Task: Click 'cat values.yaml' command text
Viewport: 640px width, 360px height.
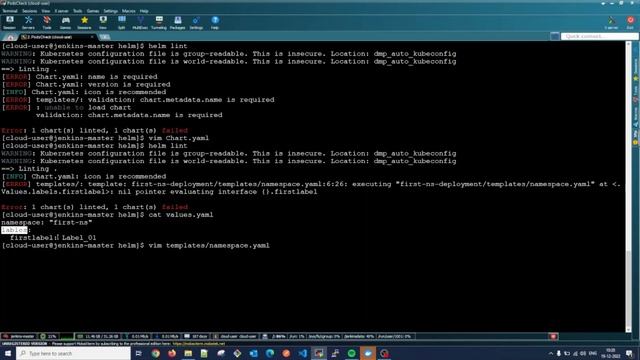Action: (181, 215)
